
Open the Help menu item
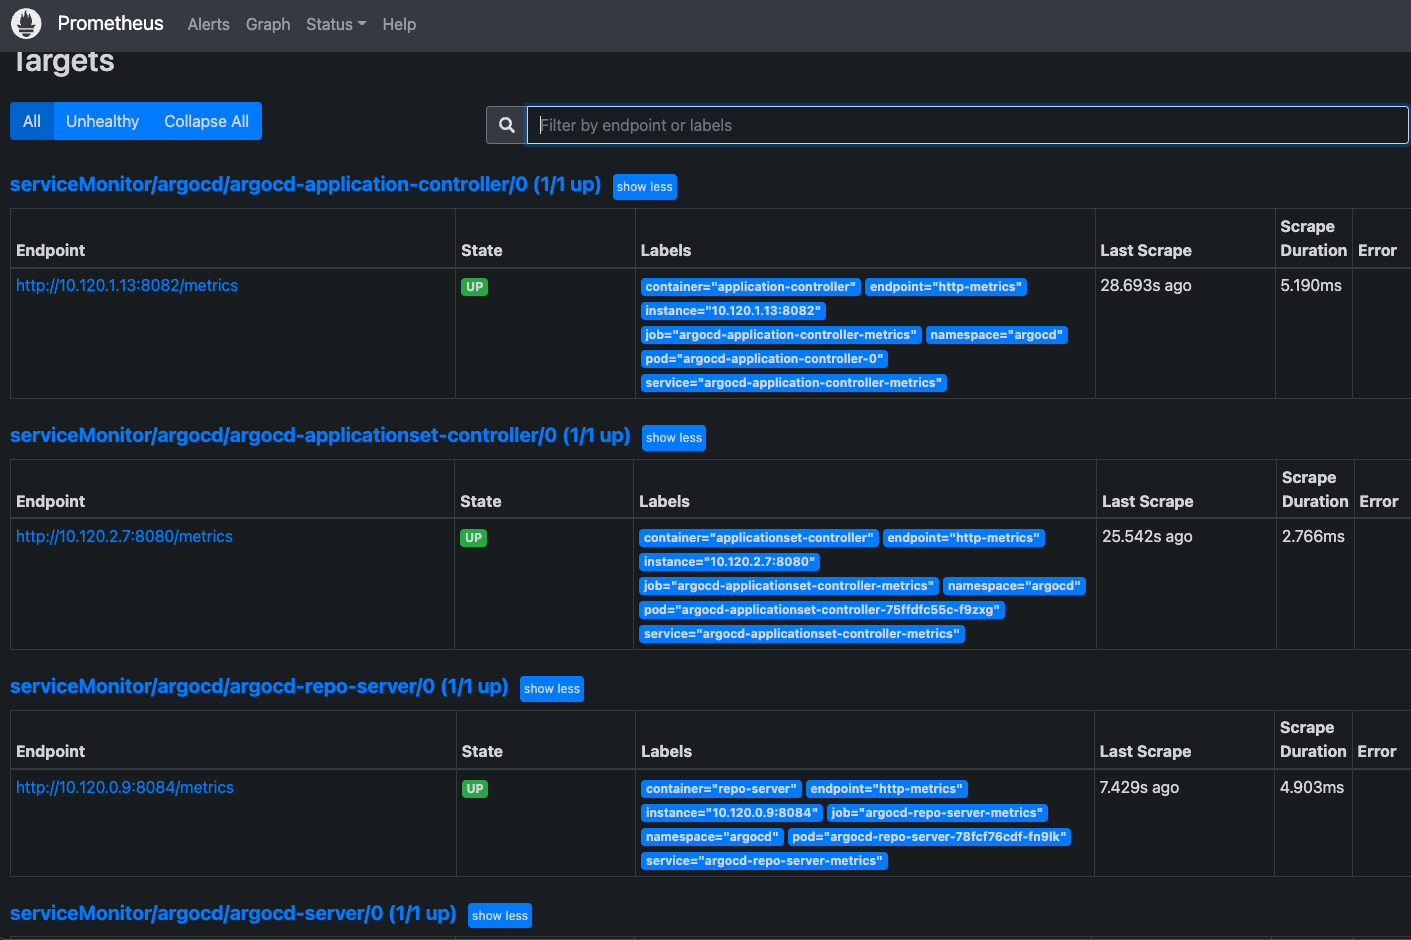click(x=399, y=24)
